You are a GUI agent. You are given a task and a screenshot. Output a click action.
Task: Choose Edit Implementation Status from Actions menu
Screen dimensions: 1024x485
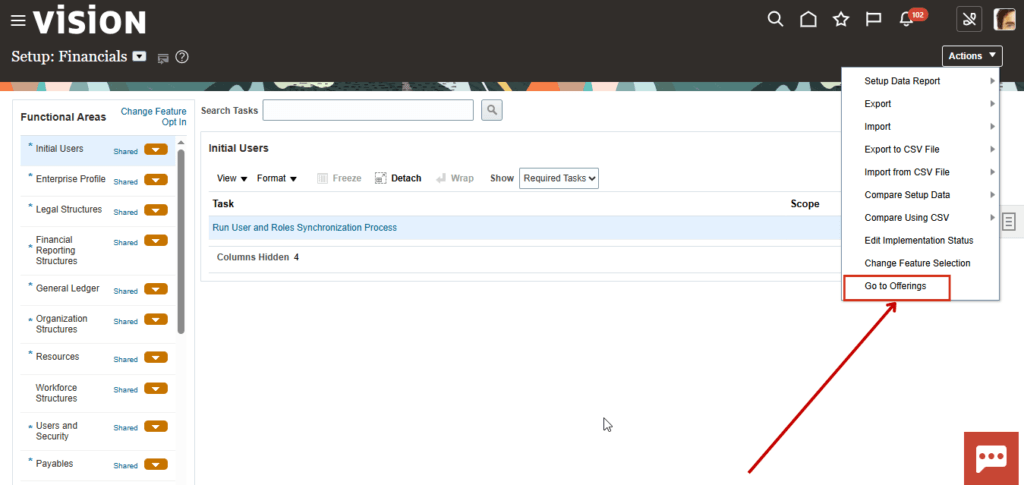(918, 240)
